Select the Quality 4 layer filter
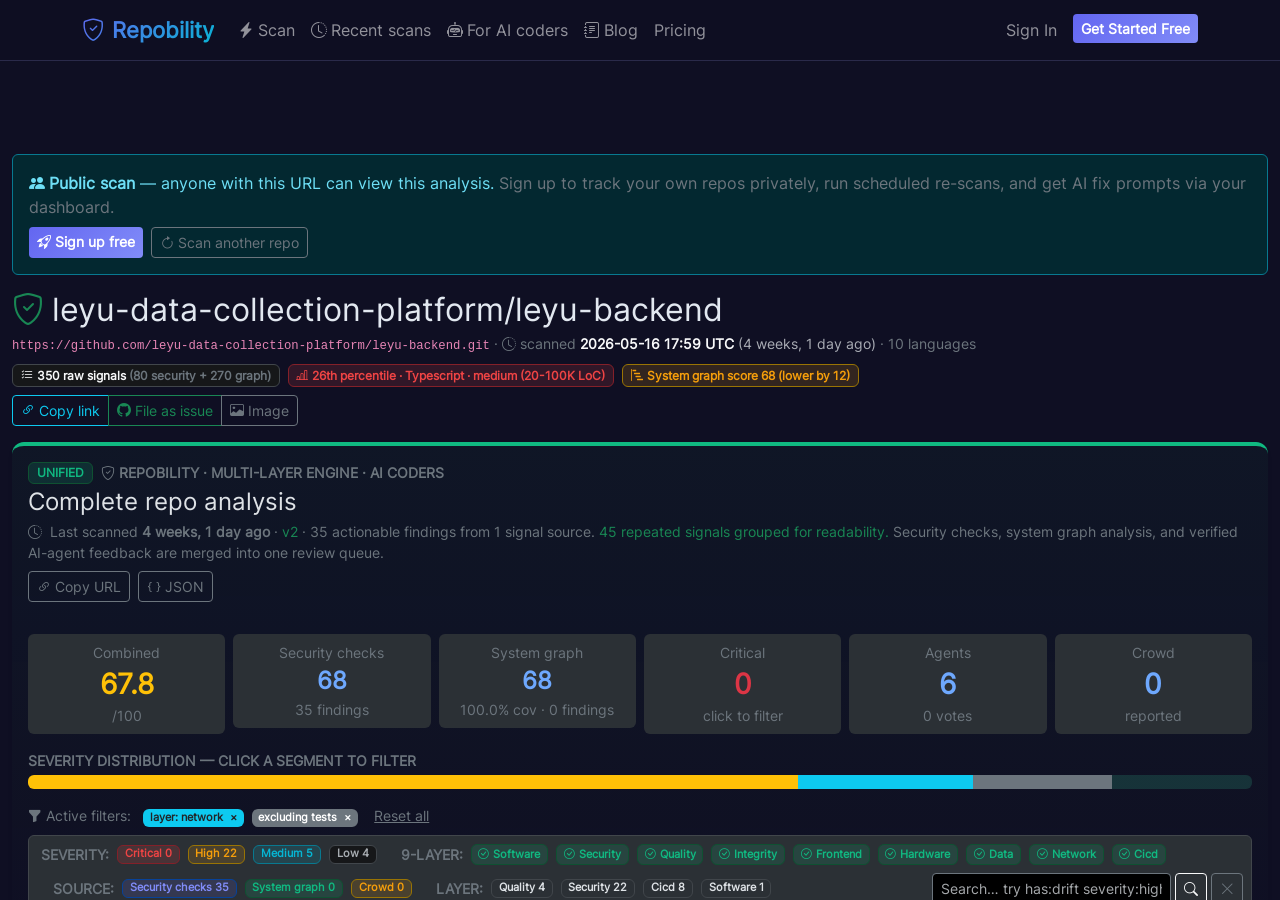Screen dimensions: 1280x900 [x=522, y=888]
